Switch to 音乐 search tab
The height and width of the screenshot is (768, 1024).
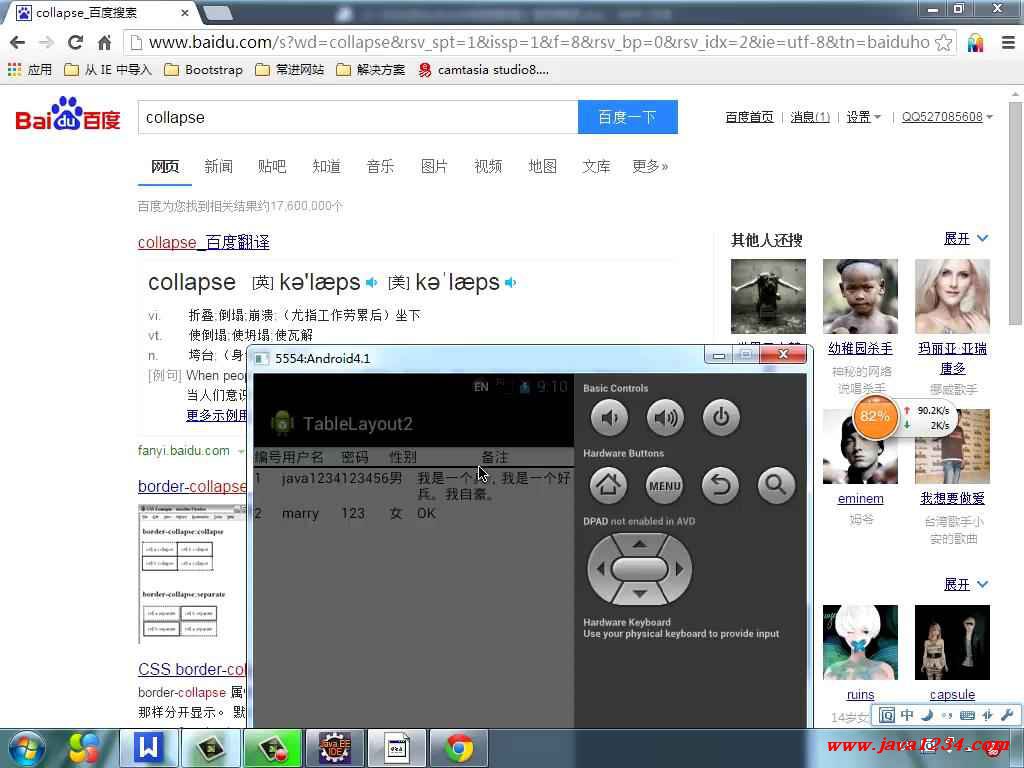380,166
